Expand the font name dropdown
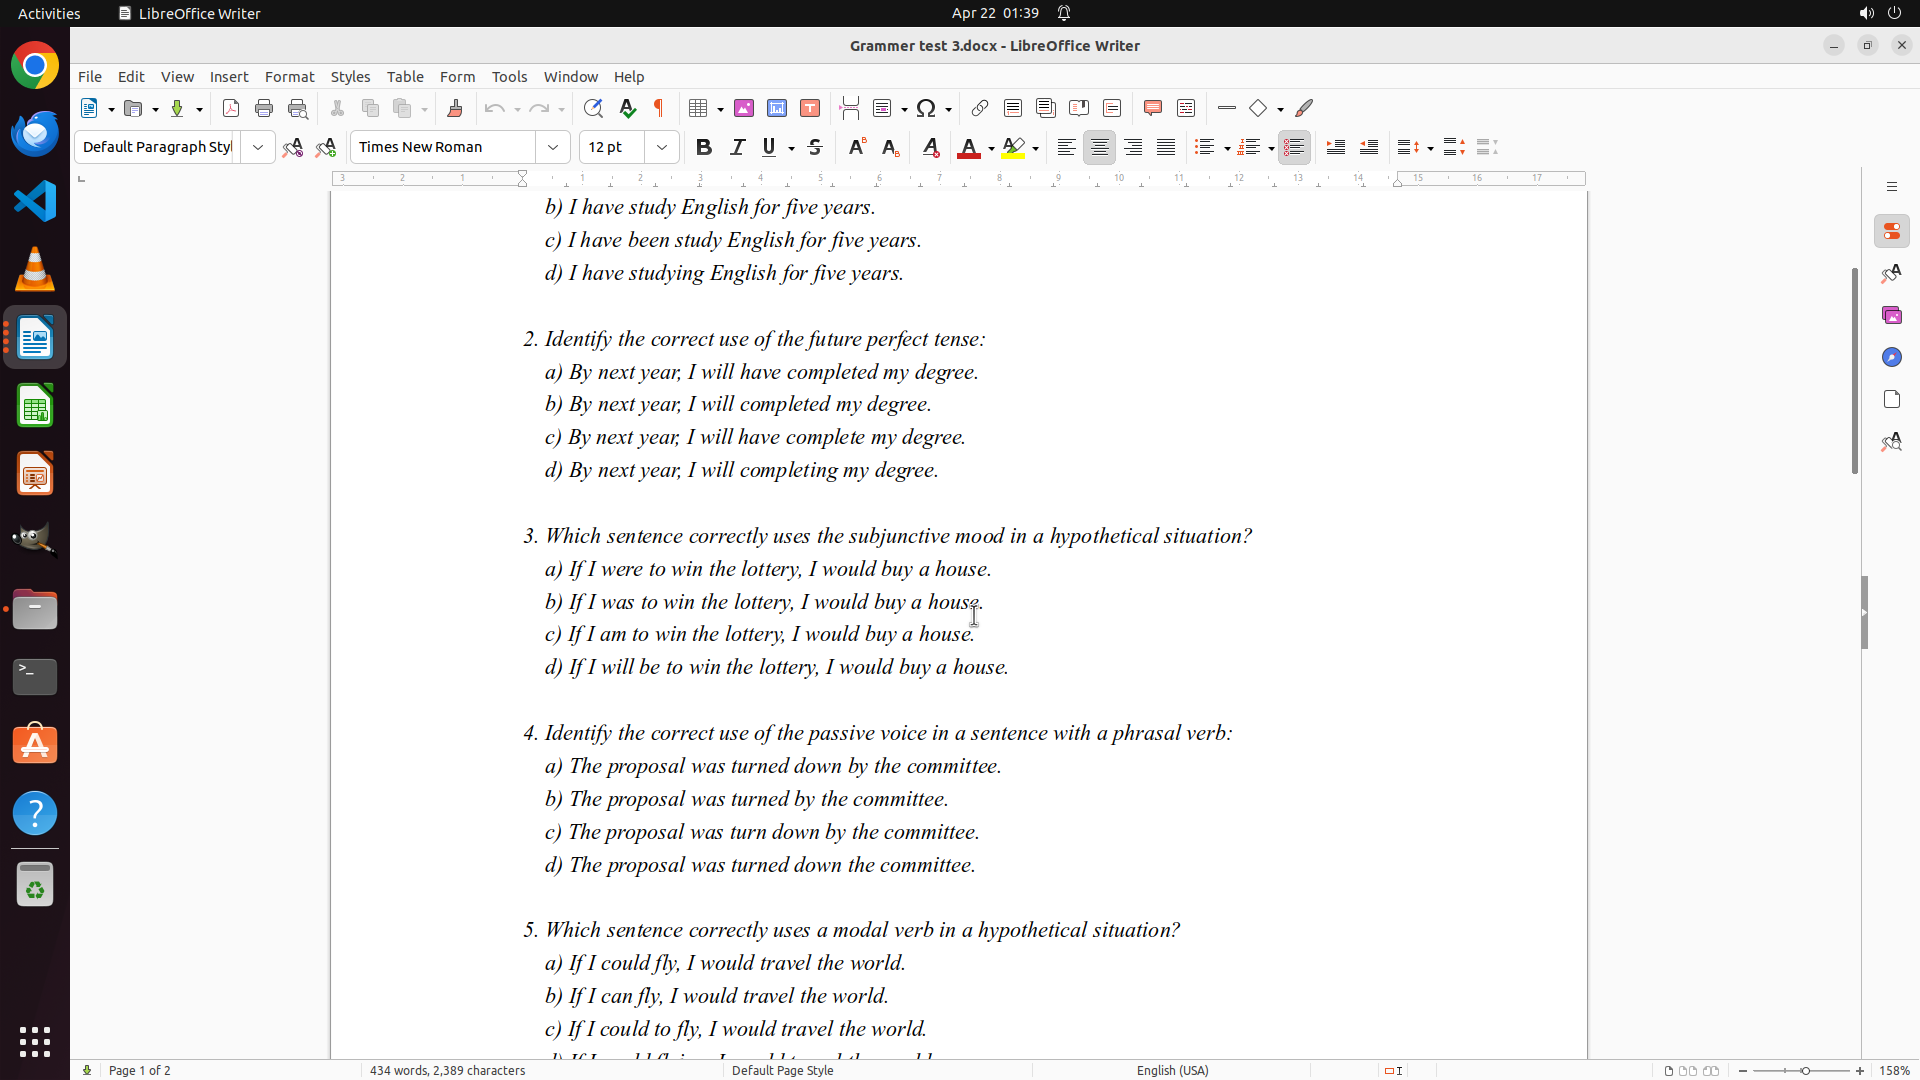The width and height of the screenshot is (1920, 1080). click(x=553, y=147)
